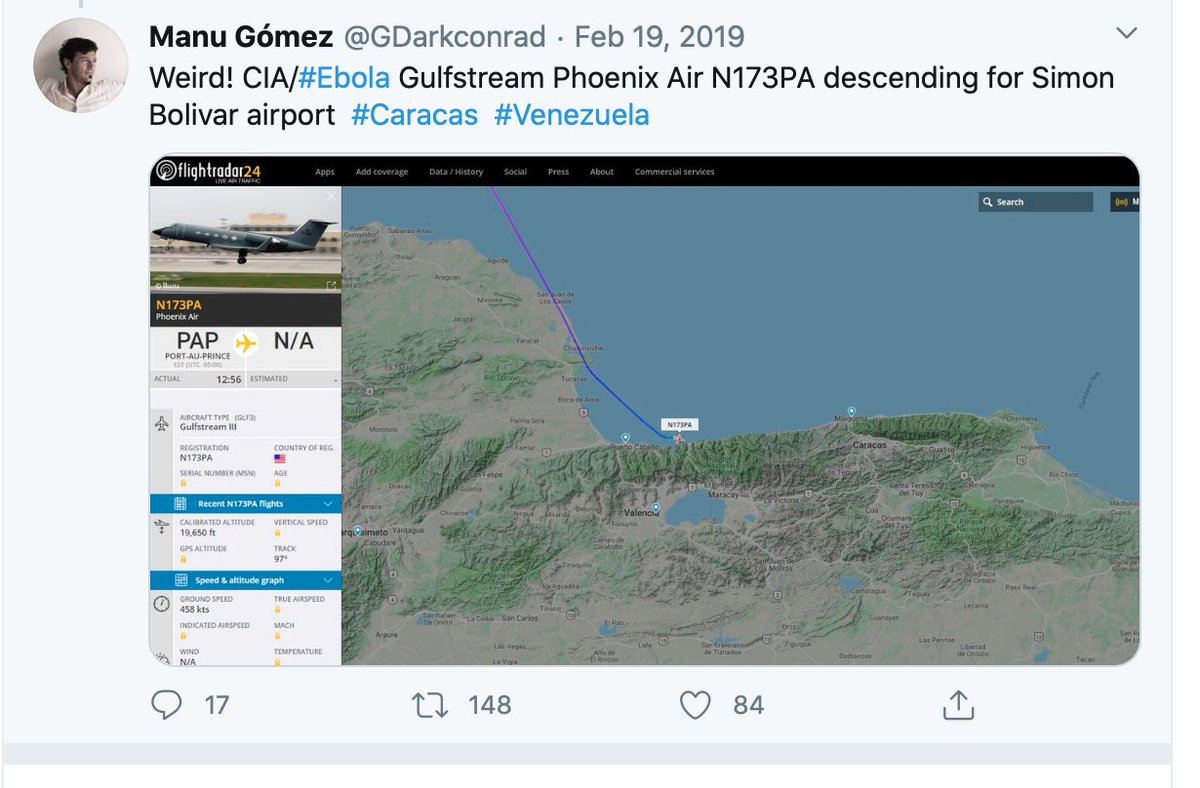1200x788 pixels.
Task: Click the PAP origin airport code
Action: (198, 340)
